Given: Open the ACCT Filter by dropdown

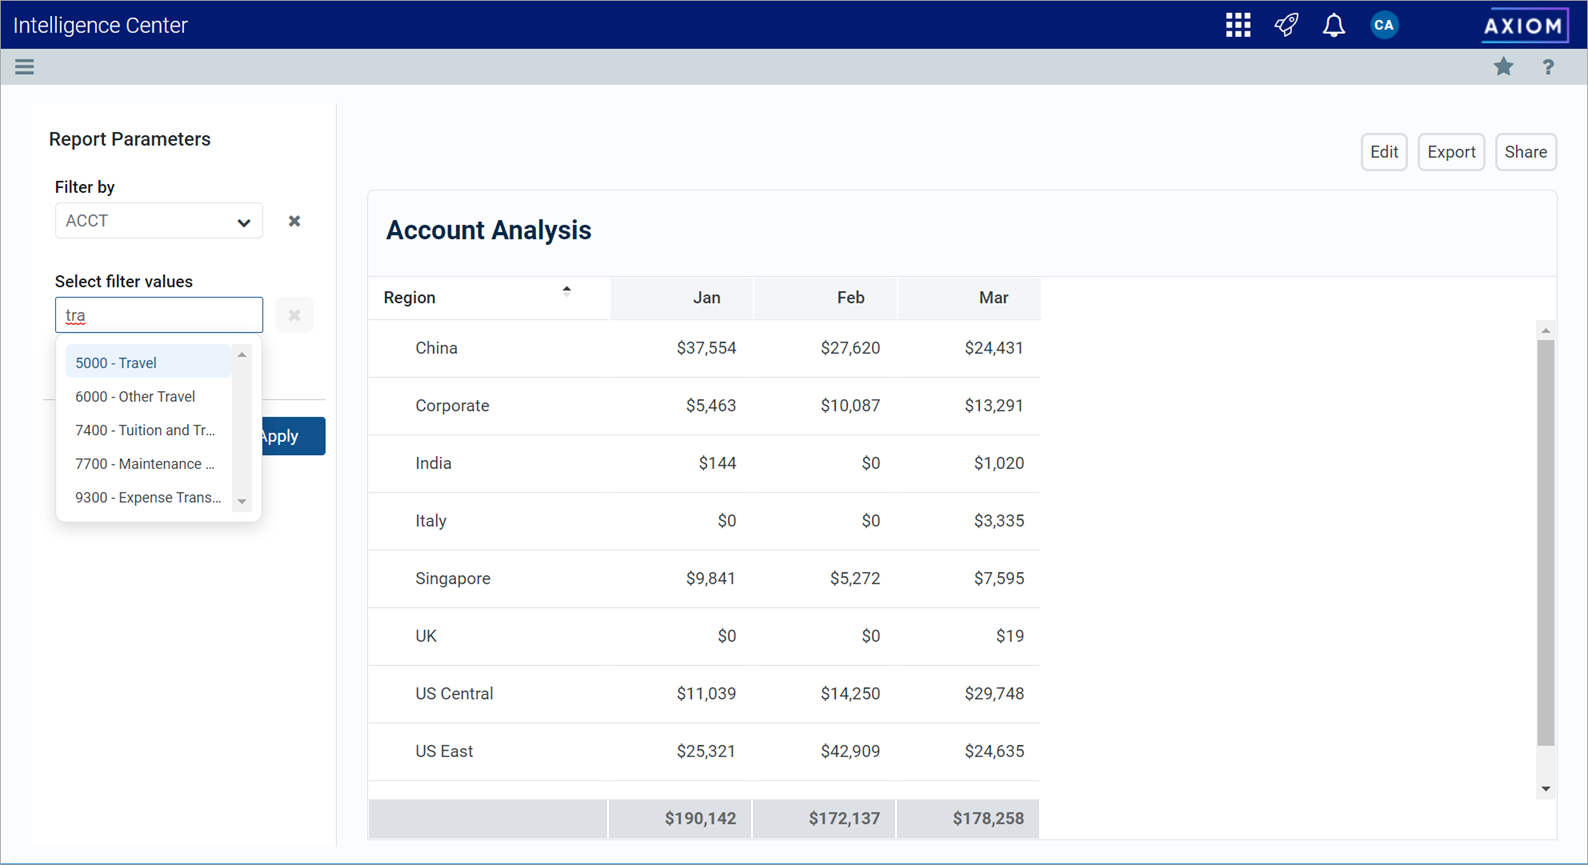Looking at the screenshot, I should (159, 221).
